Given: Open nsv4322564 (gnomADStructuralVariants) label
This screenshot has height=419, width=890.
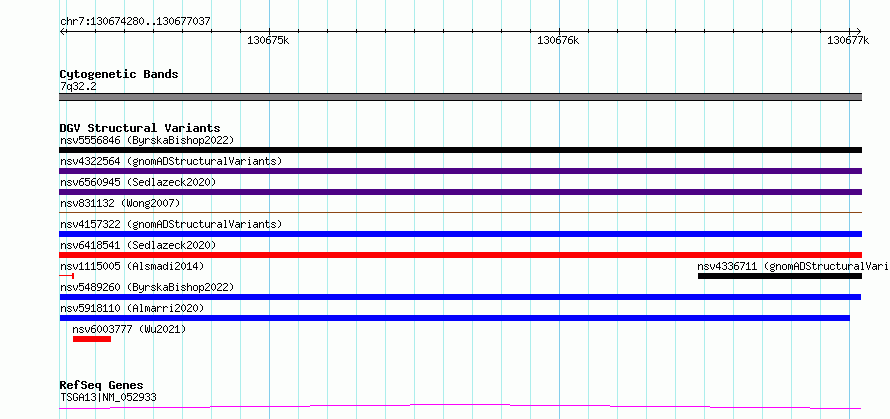Looking at the screenshot, I should tap(171, 161).
